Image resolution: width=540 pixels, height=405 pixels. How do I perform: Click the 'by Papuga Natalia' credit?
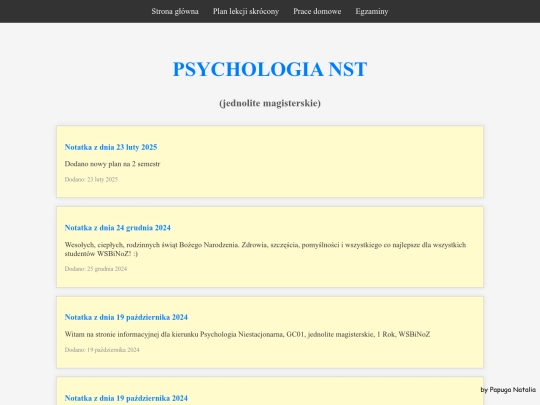tap(508, 390)
